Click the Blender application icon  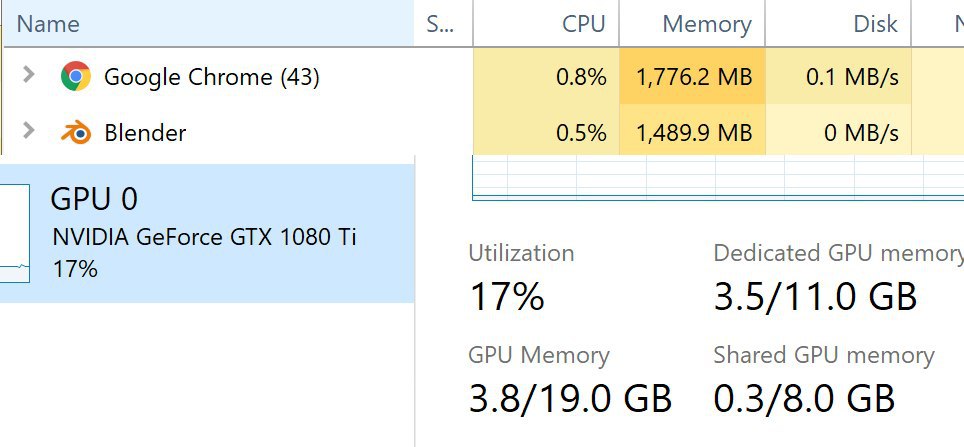pos(76,132)
